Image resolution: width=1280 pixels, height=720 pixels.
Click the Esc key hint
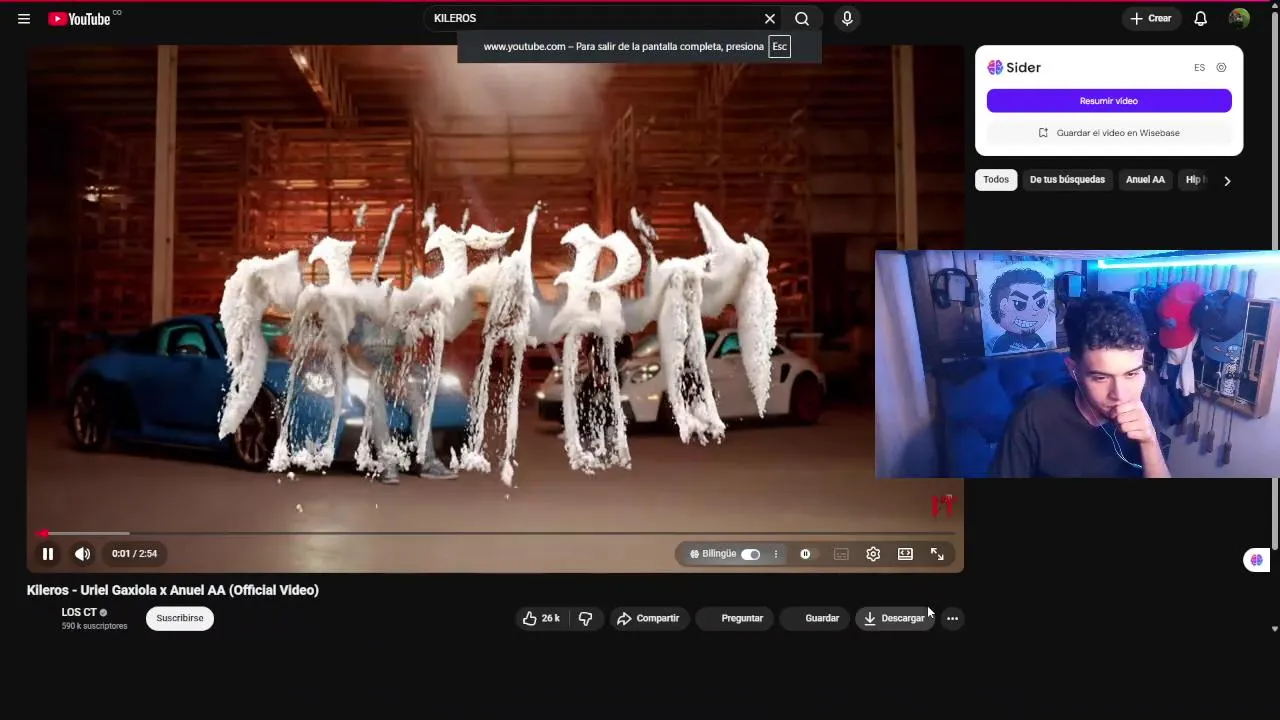click(x=779, y=46)
